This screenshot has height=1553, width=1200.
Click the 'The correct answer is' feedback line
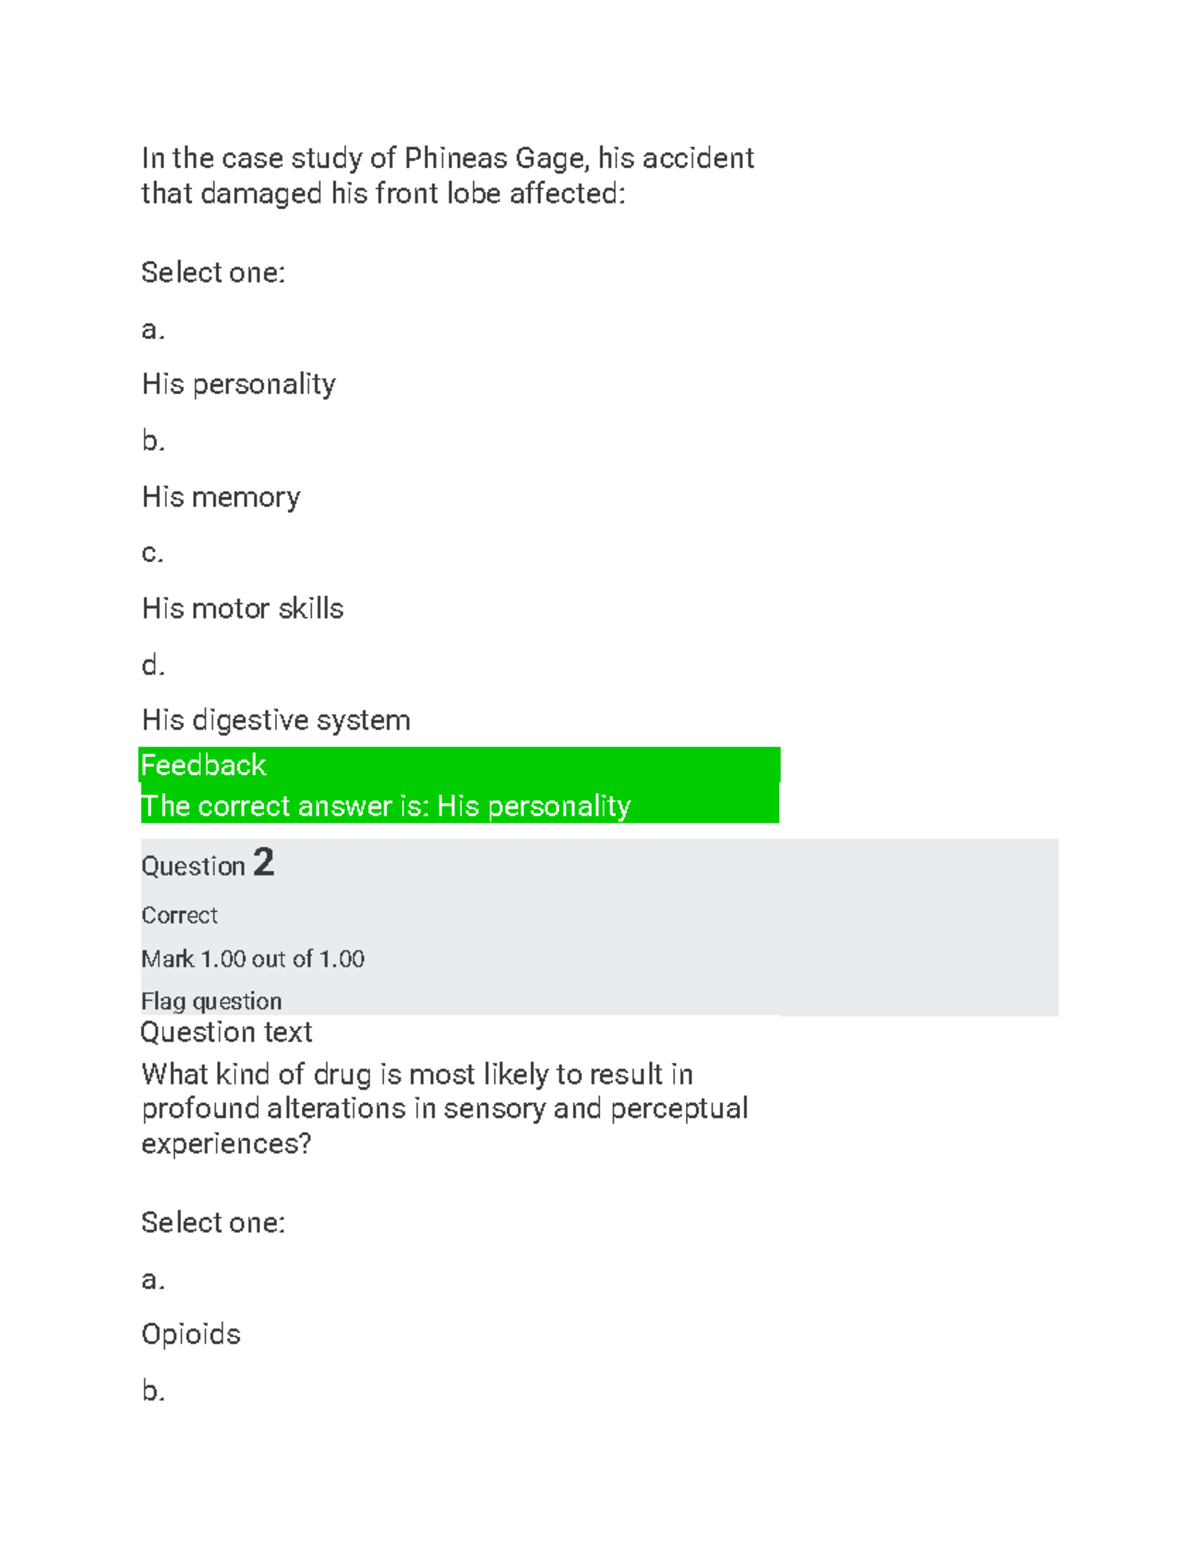tap(386, 806)
